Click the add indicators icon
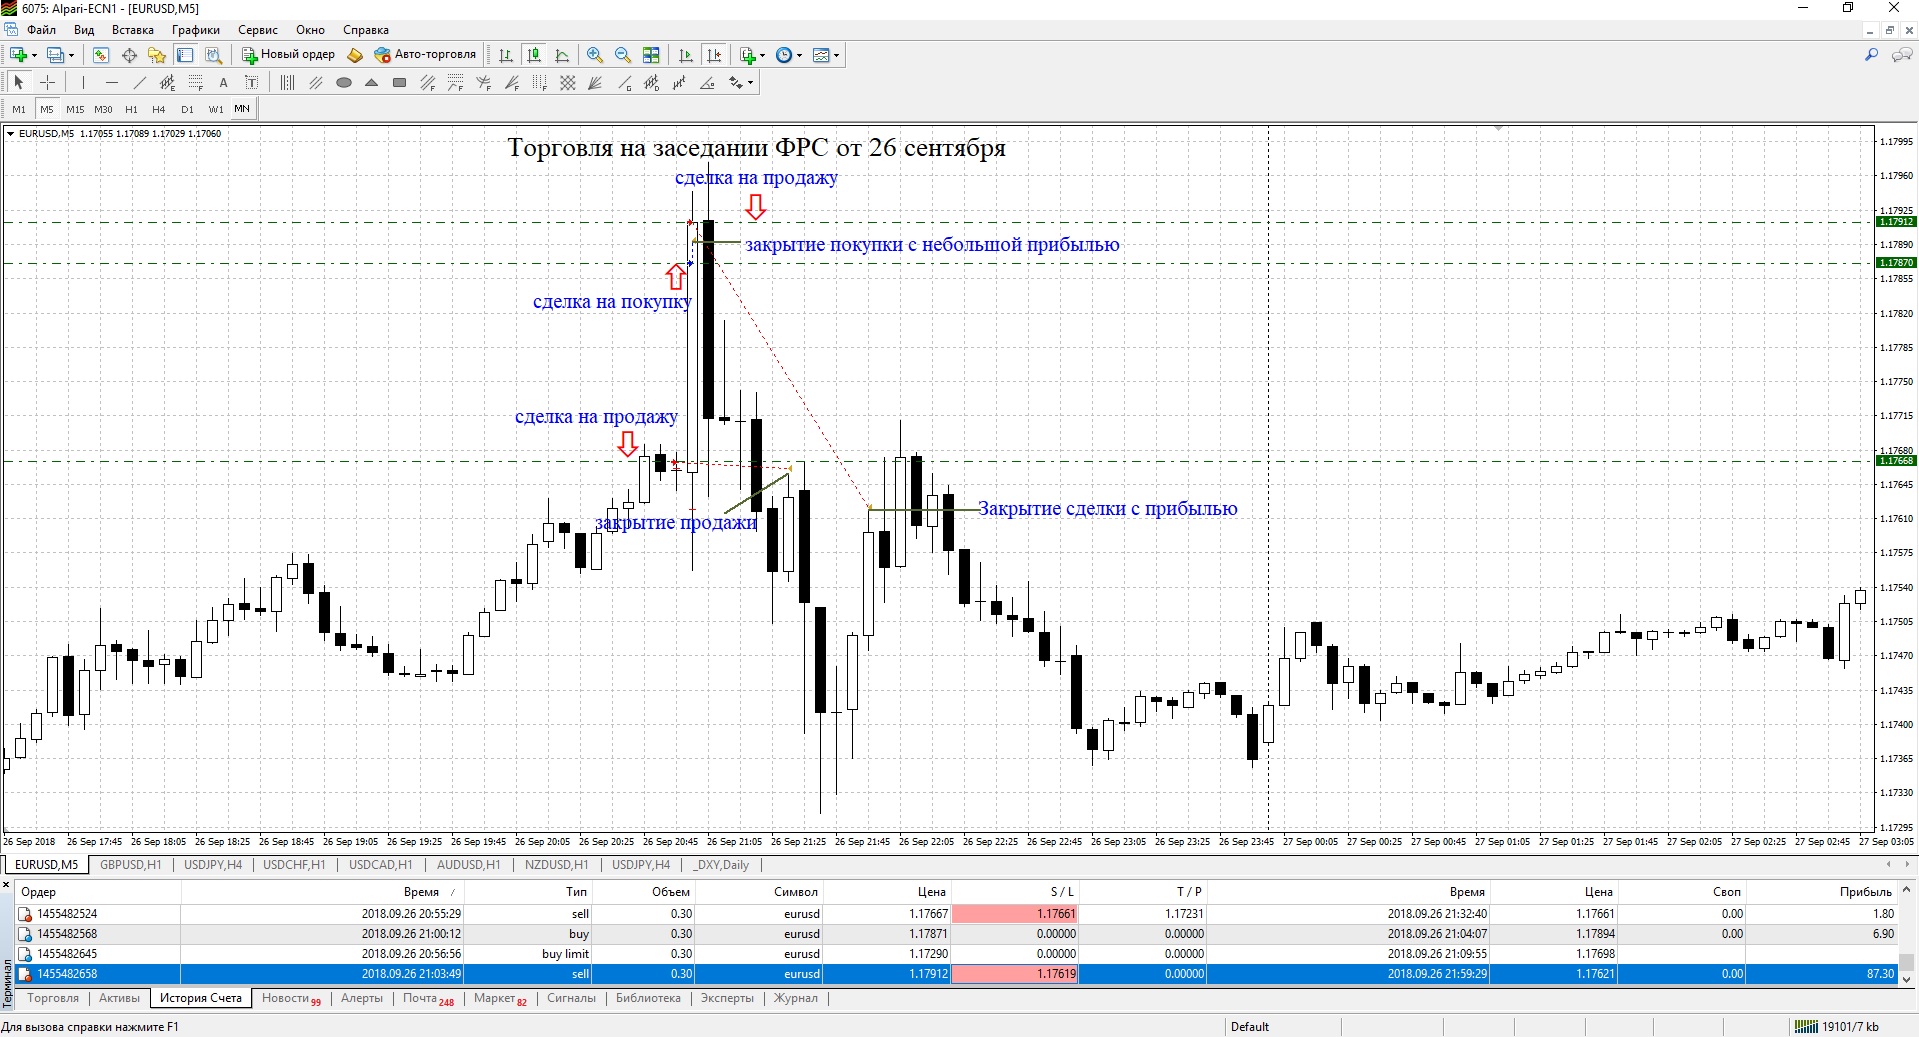 748,55
